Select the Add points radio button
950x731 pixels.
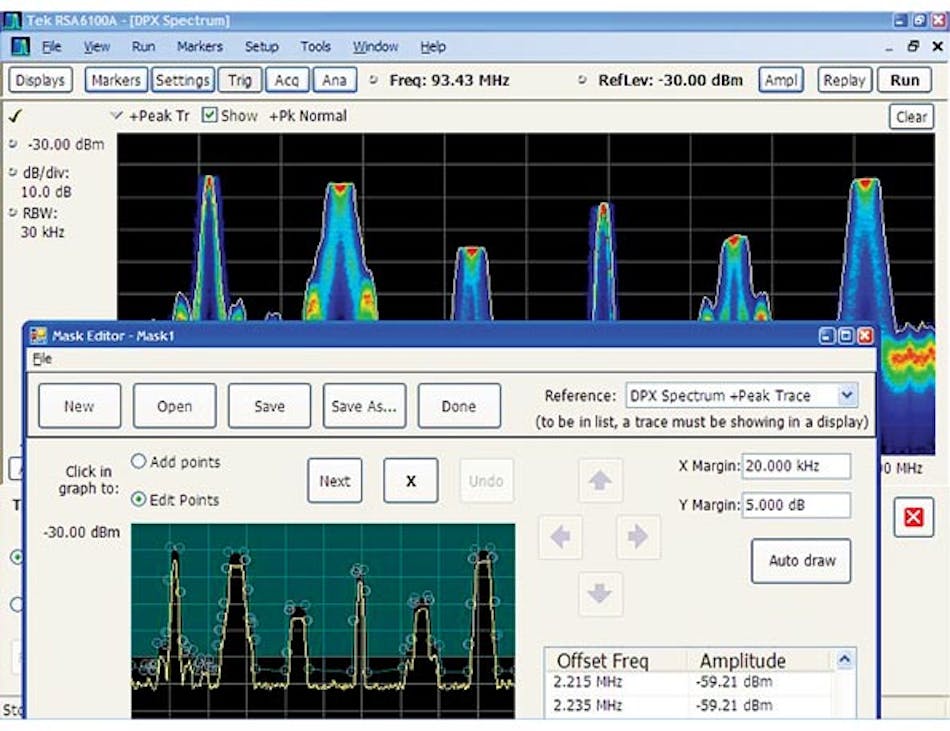(x=138, y=462)
